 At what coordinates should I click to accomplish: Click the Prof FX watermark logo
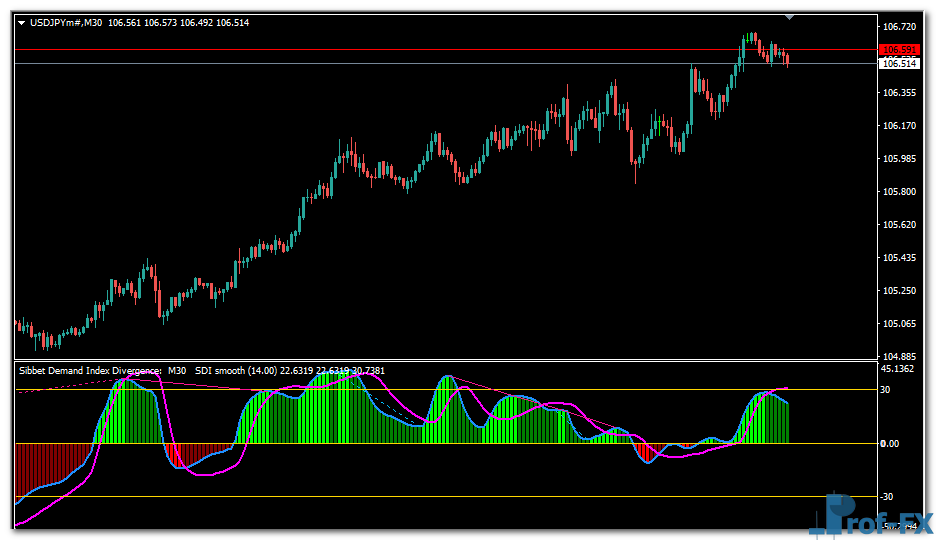pyautogui.click(x=870, y=517)
